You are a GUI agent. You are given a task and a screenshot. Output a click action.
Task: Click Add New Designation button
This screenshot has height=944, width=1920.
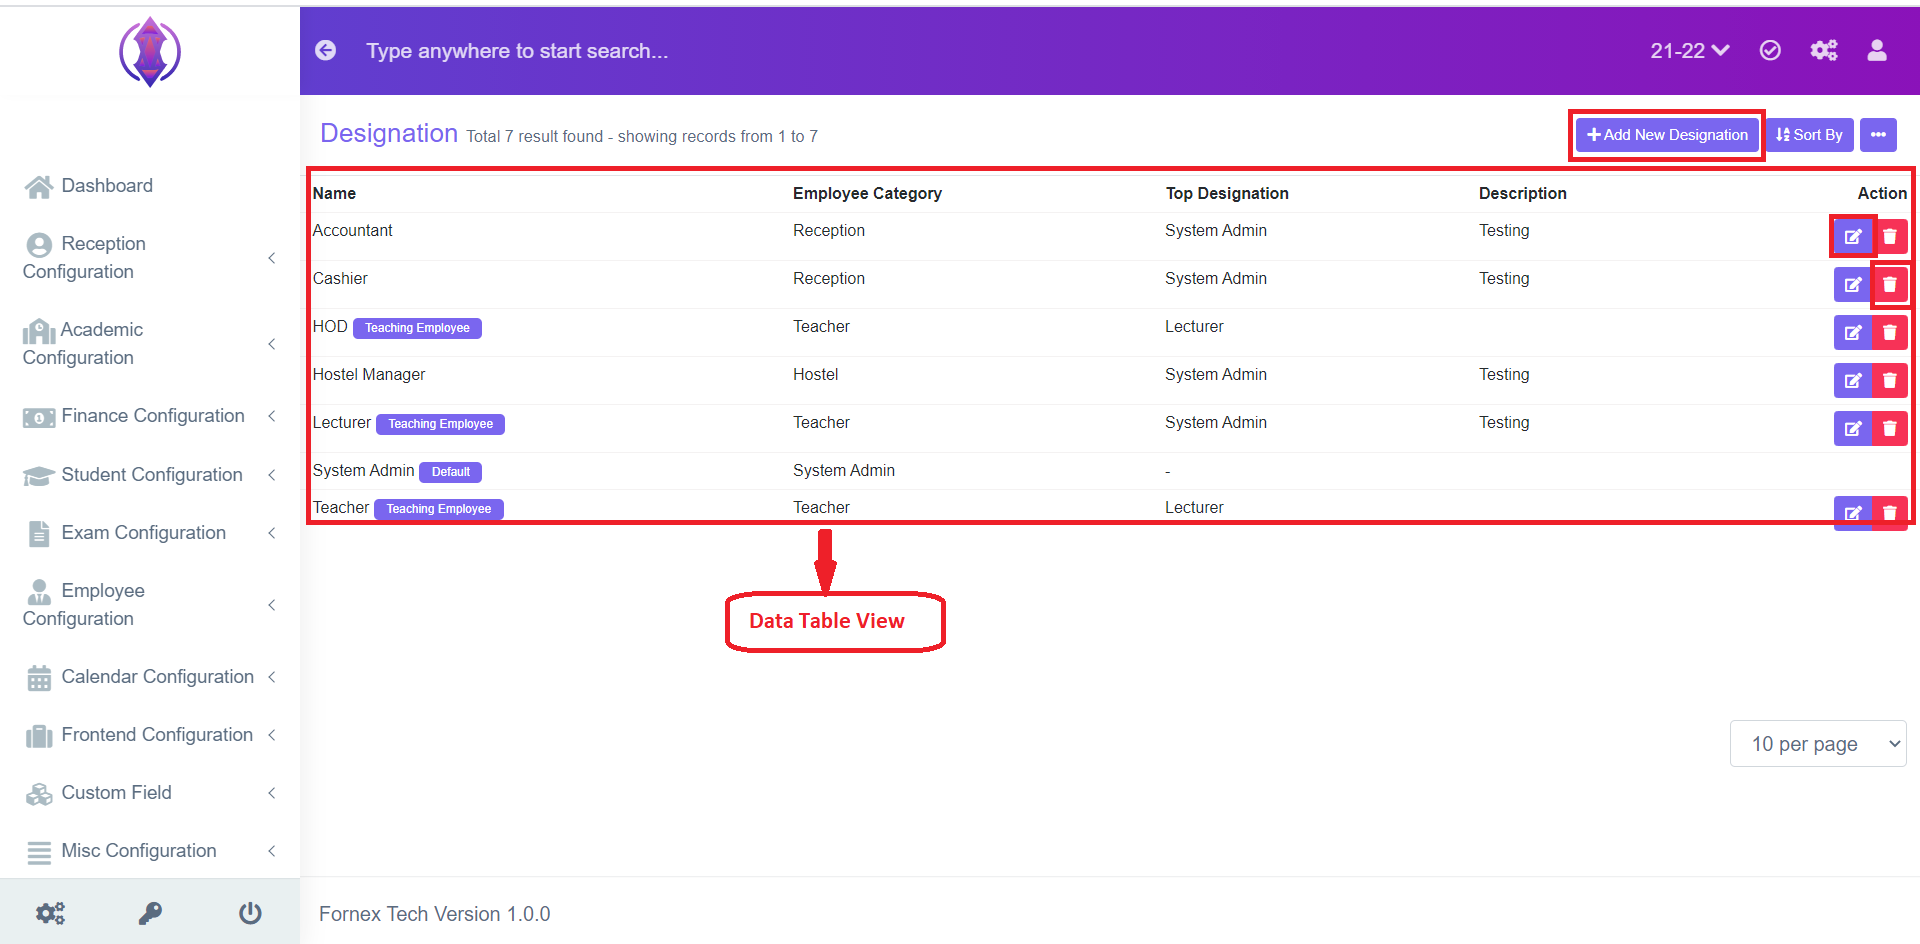1667,135
